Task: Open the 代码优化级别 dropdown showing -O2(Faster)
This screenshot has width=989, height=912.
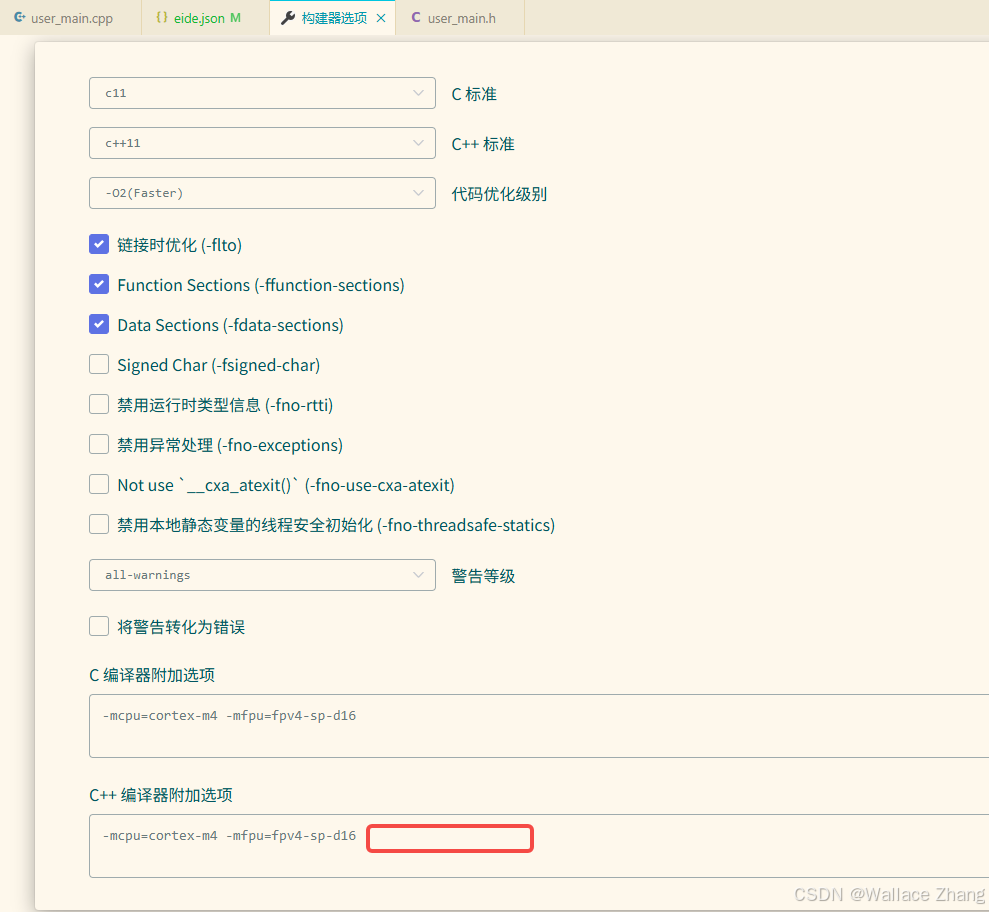Action: (x=262, y=193)
